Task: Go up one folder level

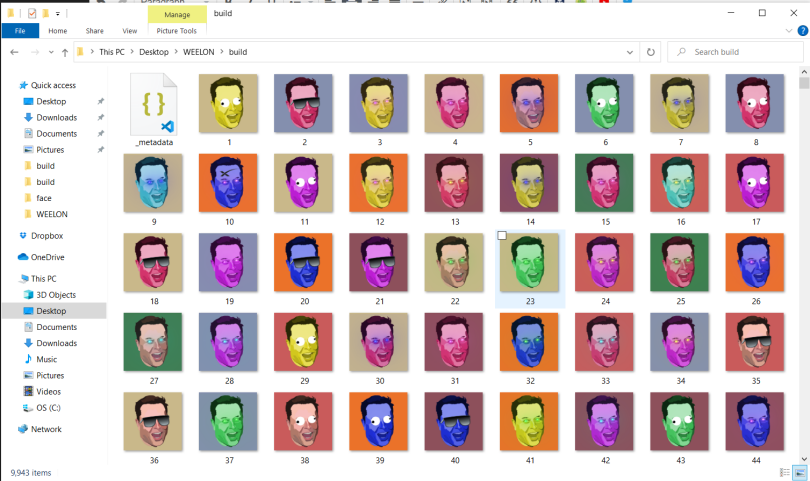Action: (x=65, y=52)
